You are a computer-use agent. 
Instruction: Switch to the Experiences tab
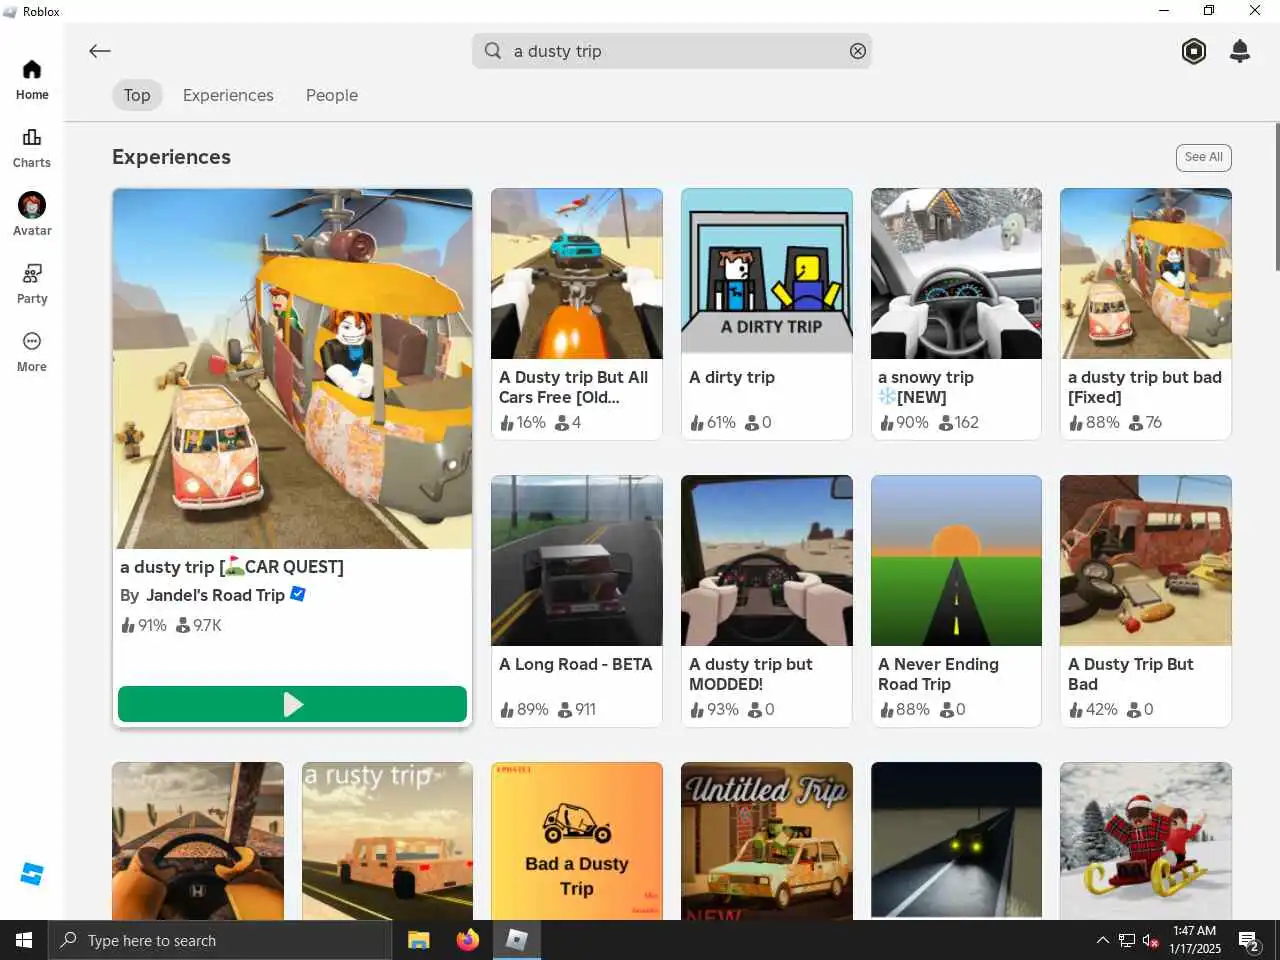(228, 95)
